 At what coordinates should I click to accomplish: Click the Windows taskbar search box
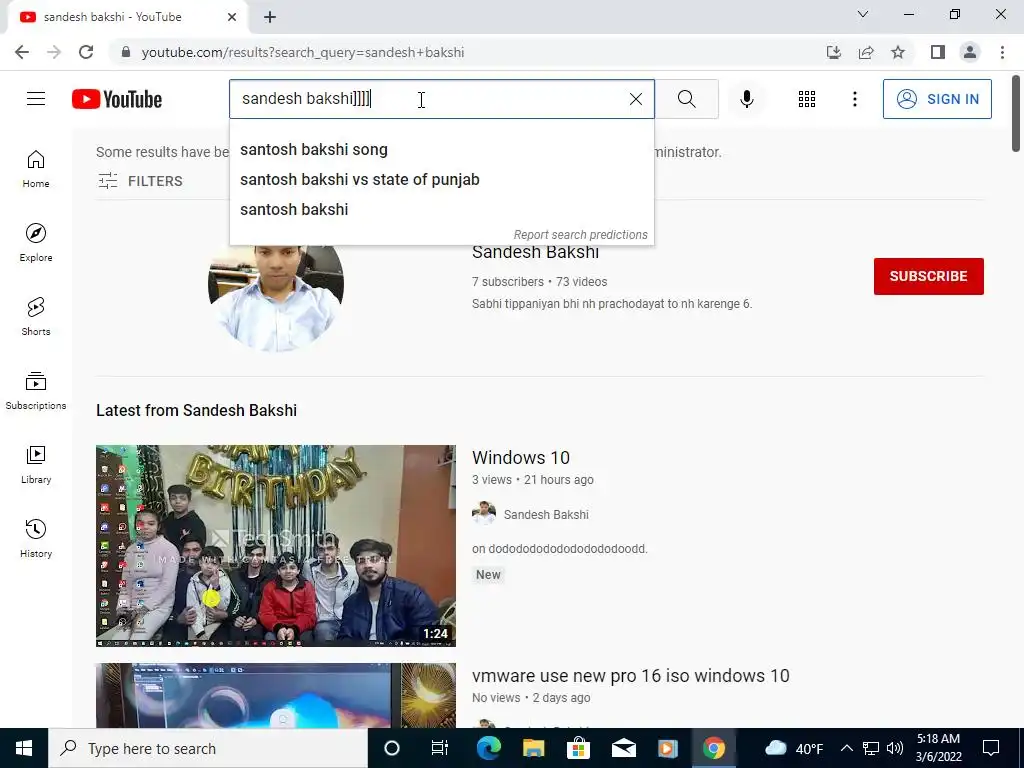208,748
